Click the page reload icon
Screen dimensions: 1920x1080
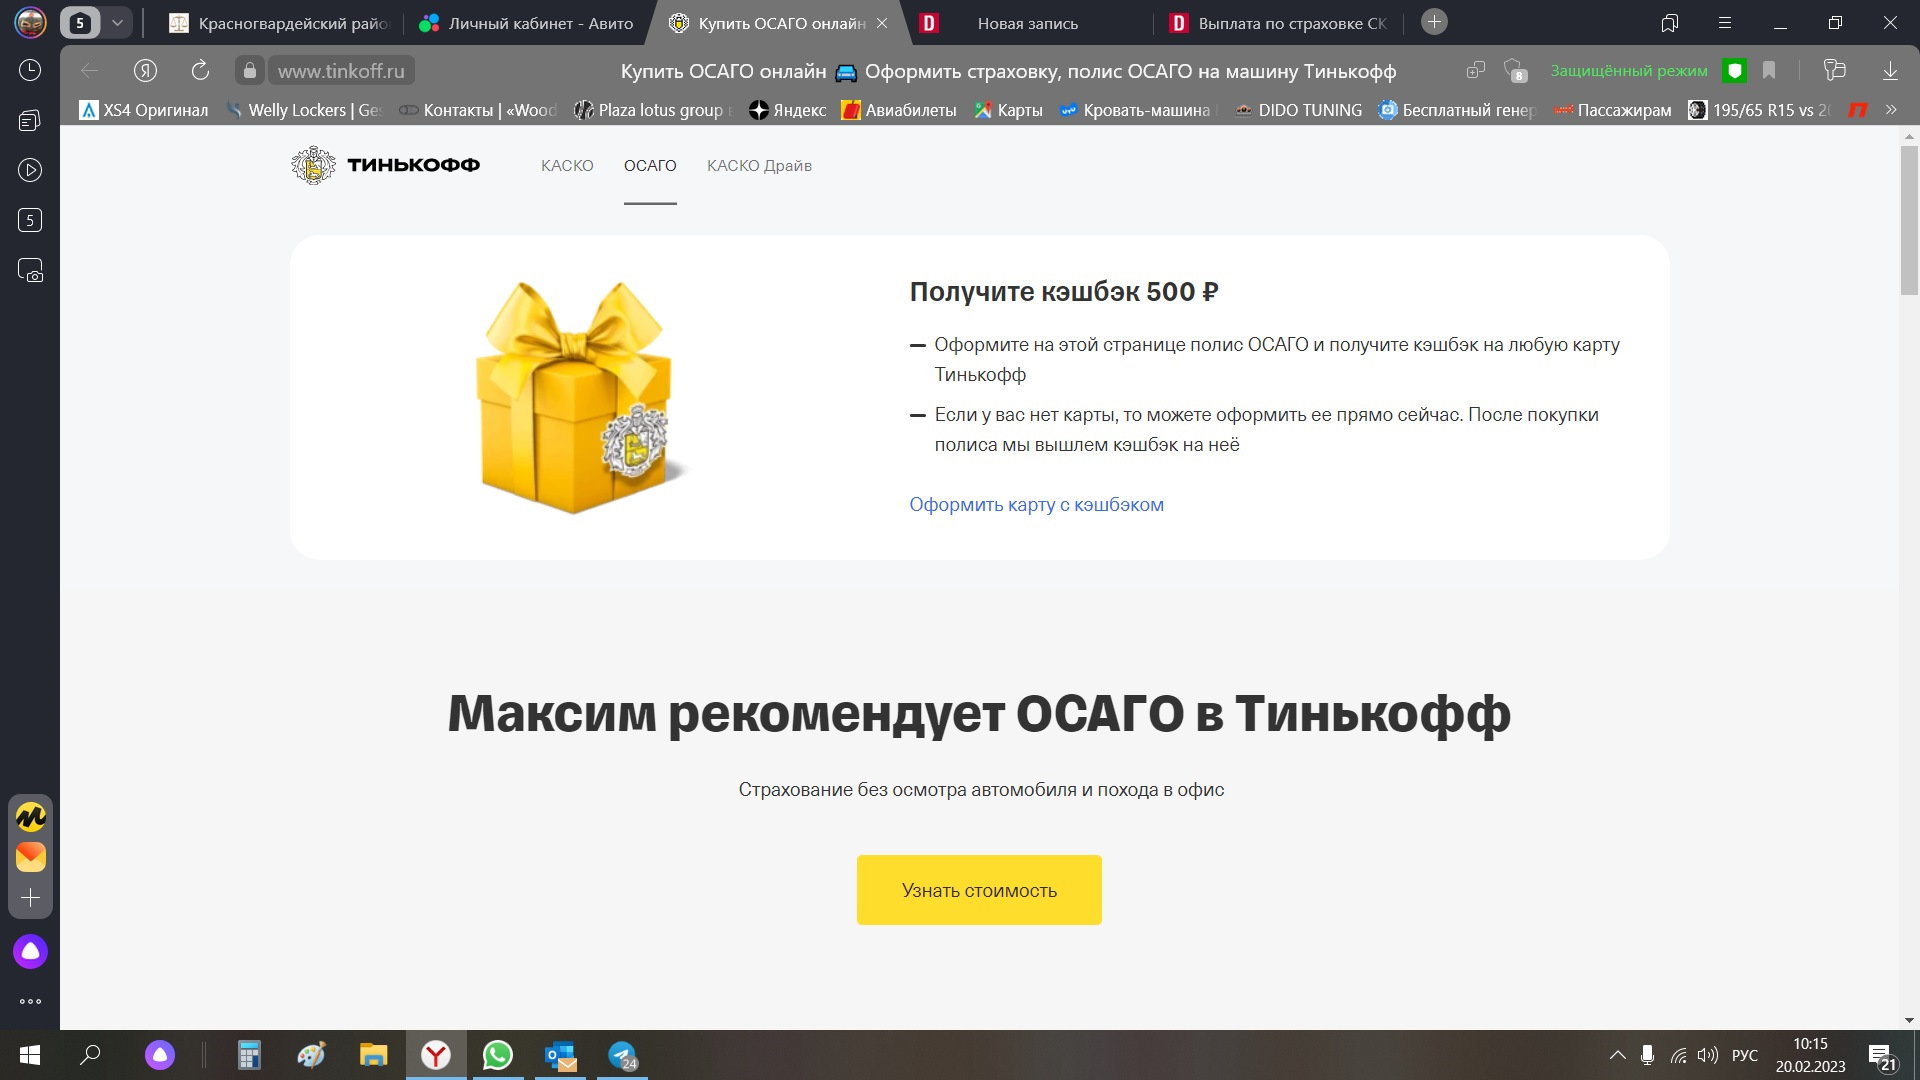tap(200, 70)
